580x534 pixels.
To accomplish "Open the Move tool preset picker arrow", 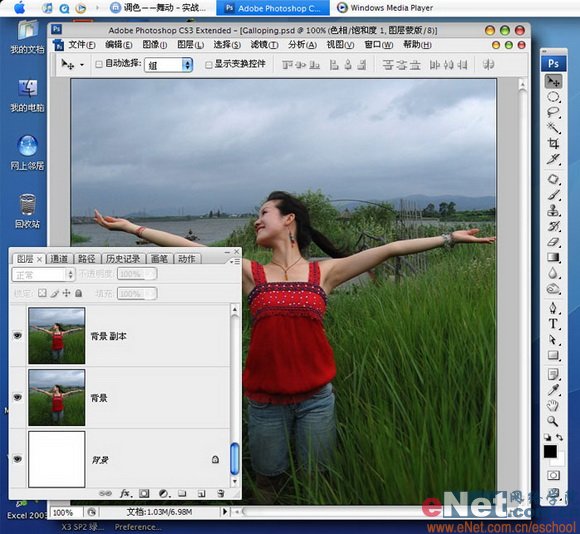I will (x=82, y=65).
